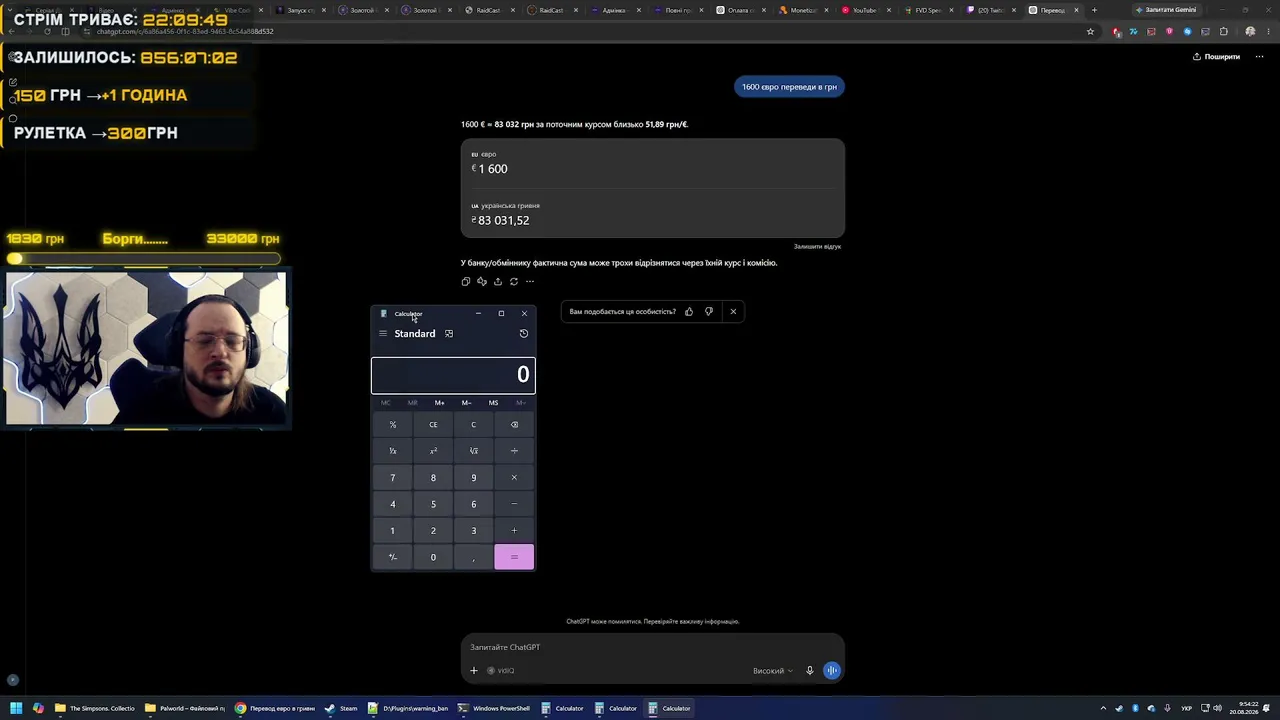Click the microphone dictation icon

click(810, 671)
